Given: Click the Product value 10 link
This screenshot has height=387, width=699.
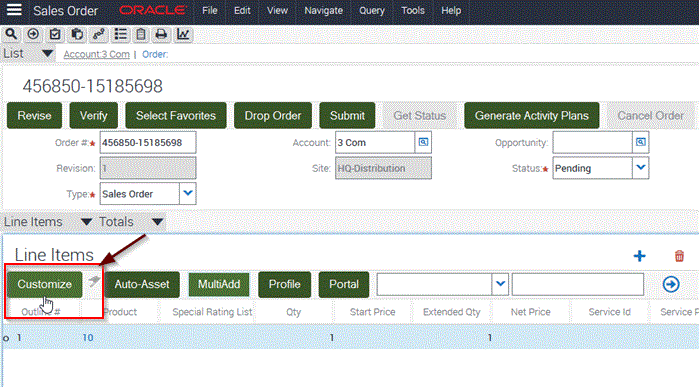Looking at the screenshot, I should (x=88, y=338).
